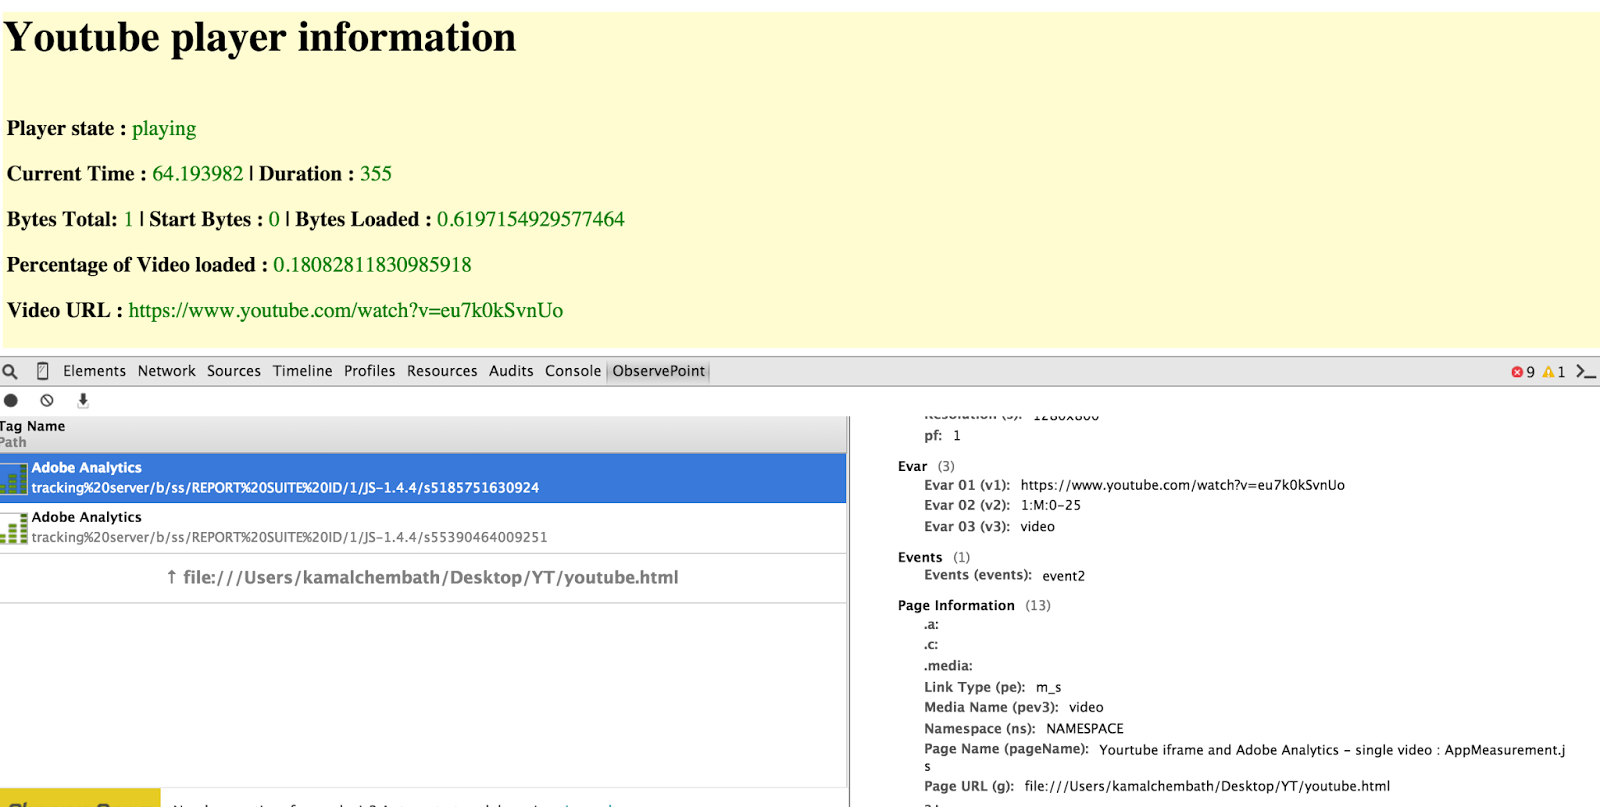Viewport: 1600px width, 807px height.
Task: Click the Page URL (g) file path value
Action: pos(1207,786)
